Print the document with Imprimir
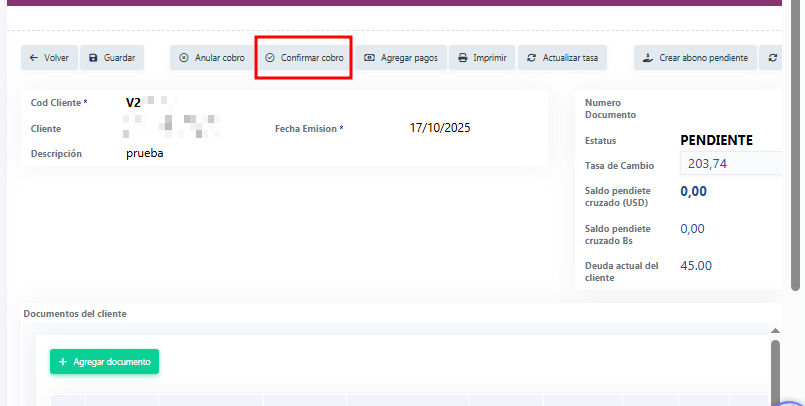Viewport: 805px width, 406px height. click(481, 58)
